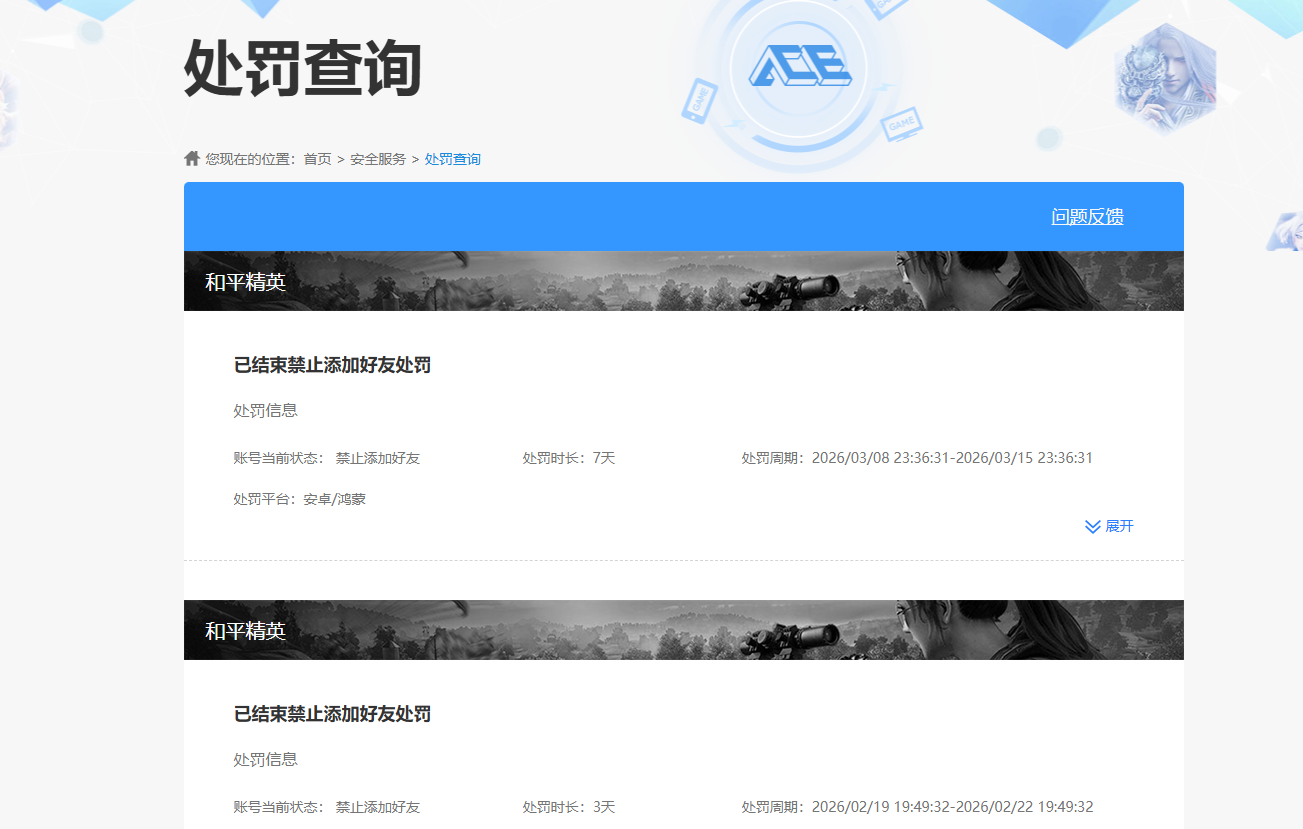Select second record's 处罚信息 label
This screenshot has height=829, width=1303.
[266, 760]
